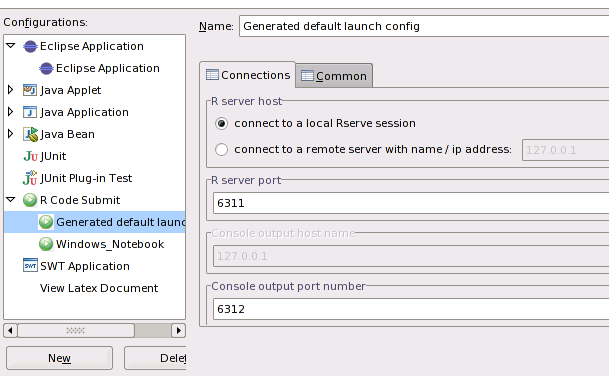Click the Connections tab icon
Screen dimensions: 609x376
point(212,74)
